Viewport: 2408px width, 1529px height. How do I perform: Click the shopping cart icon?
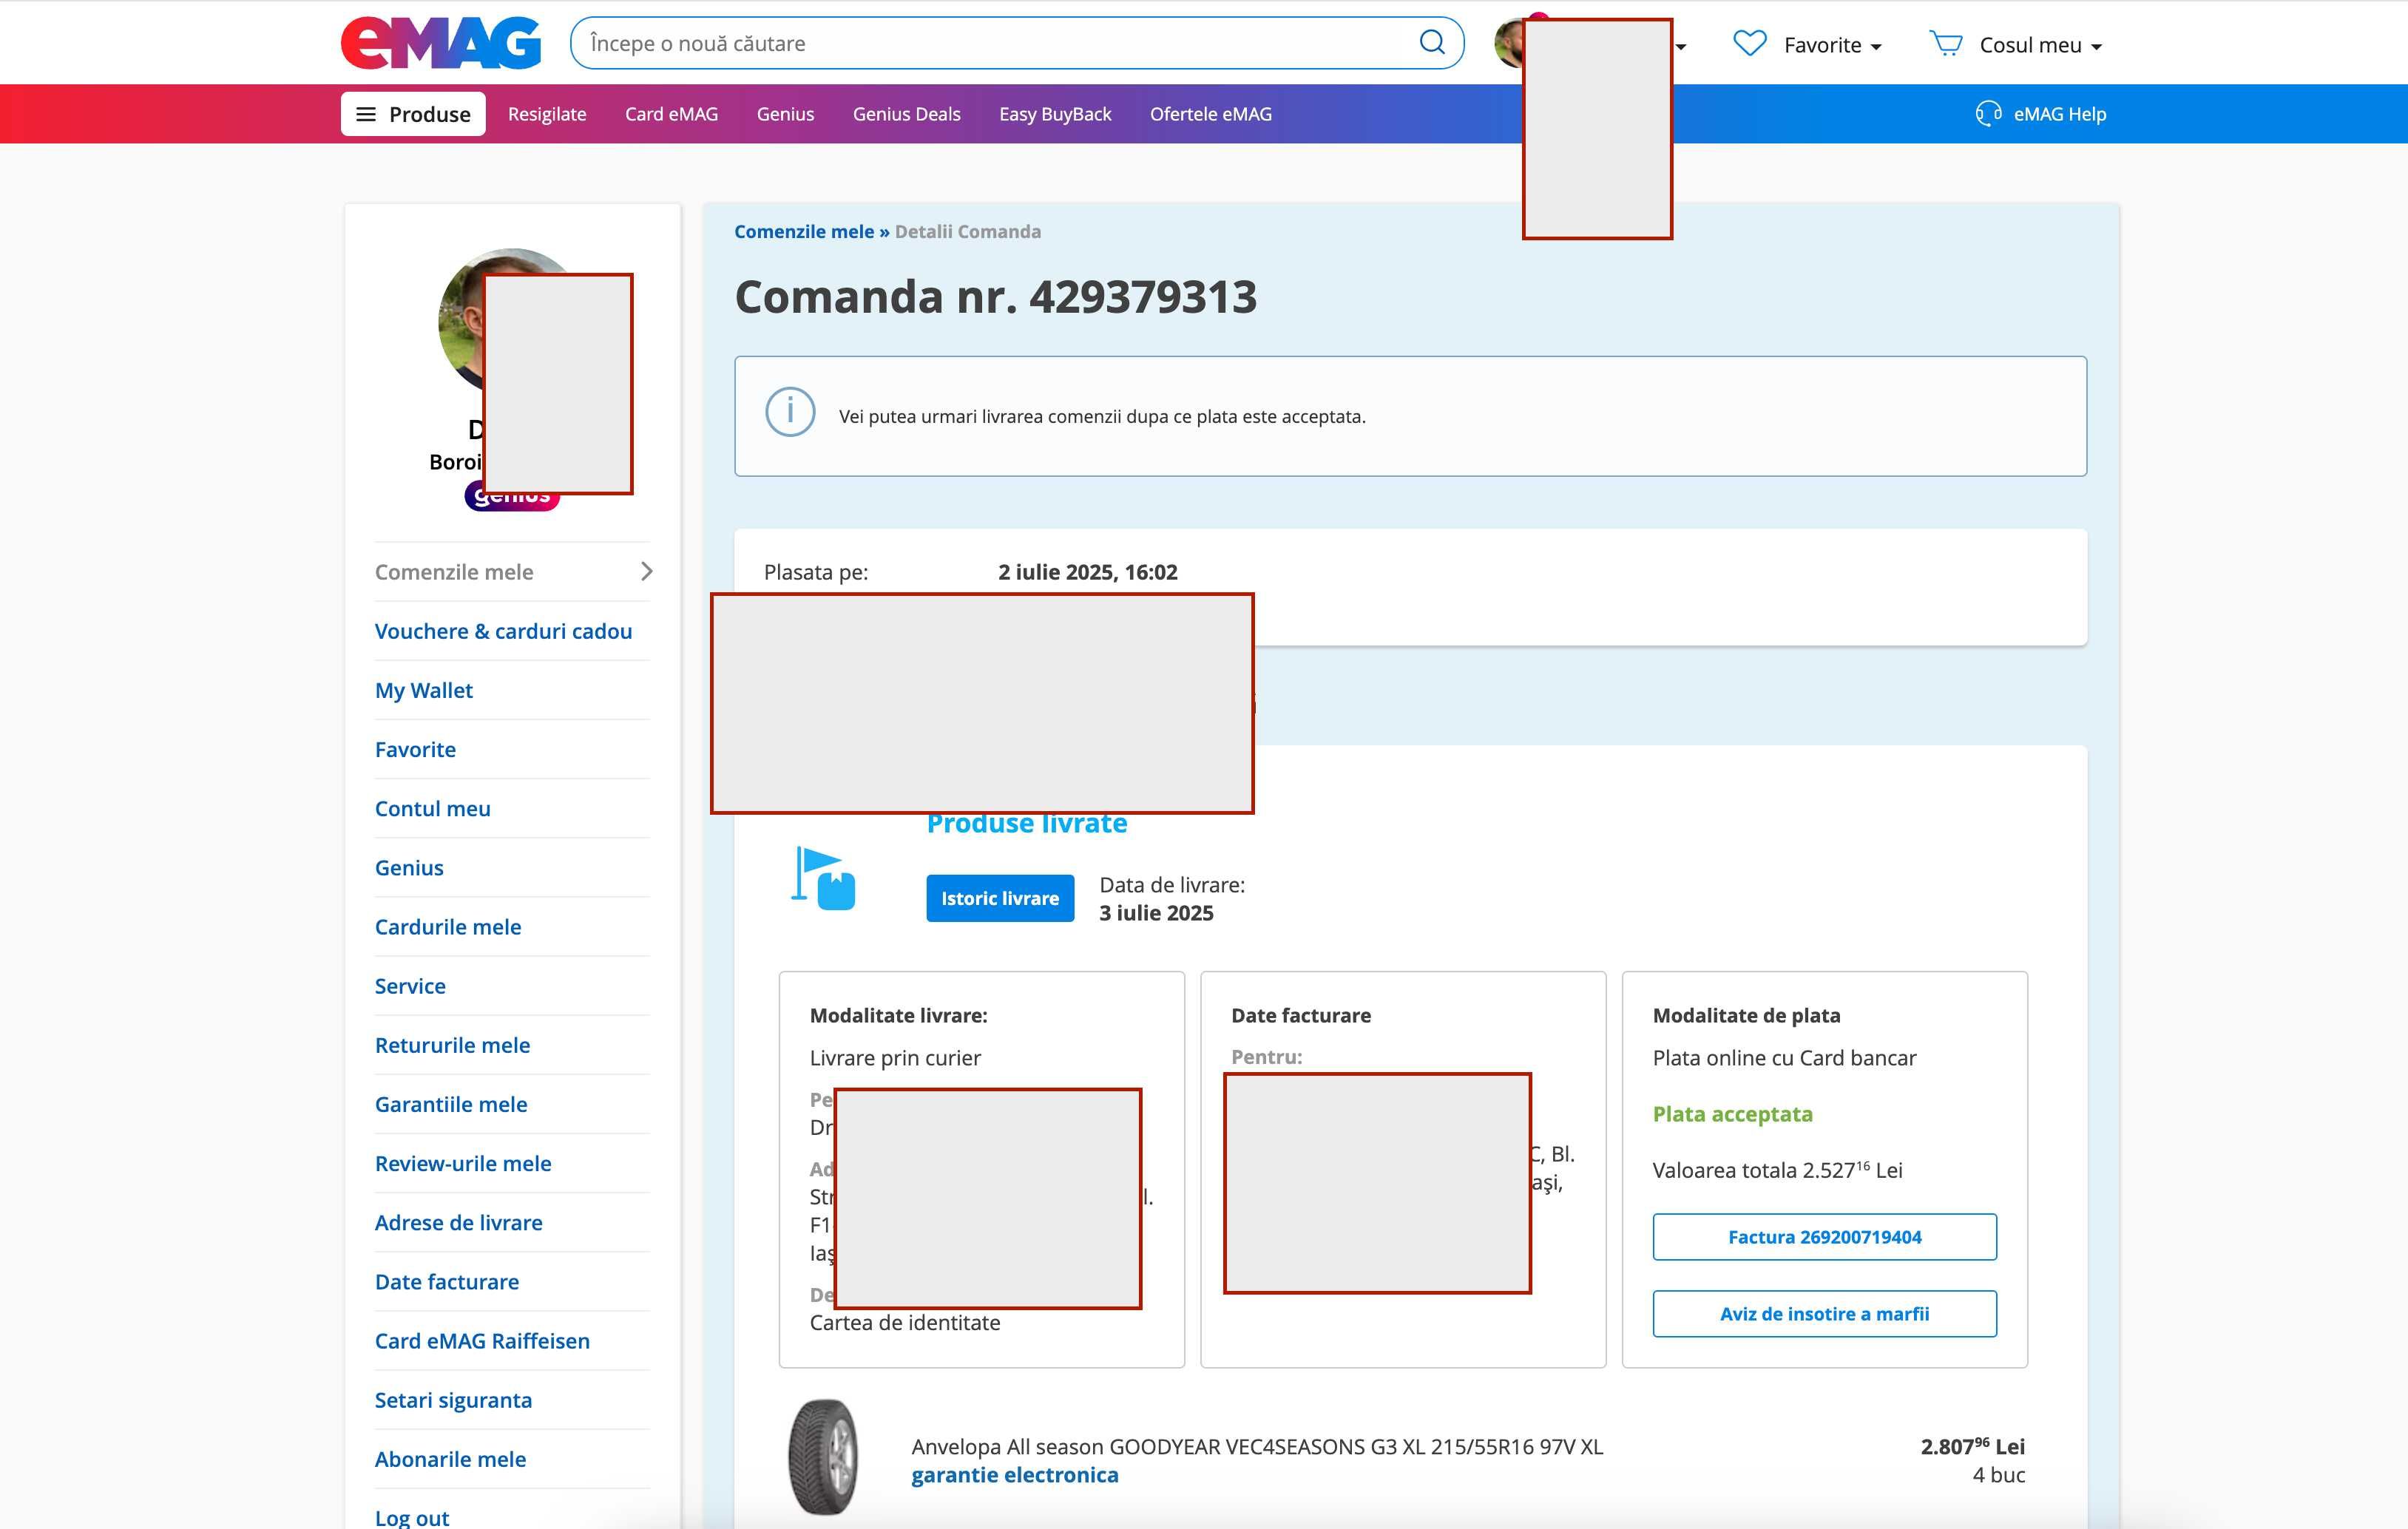click(1946, 44)
